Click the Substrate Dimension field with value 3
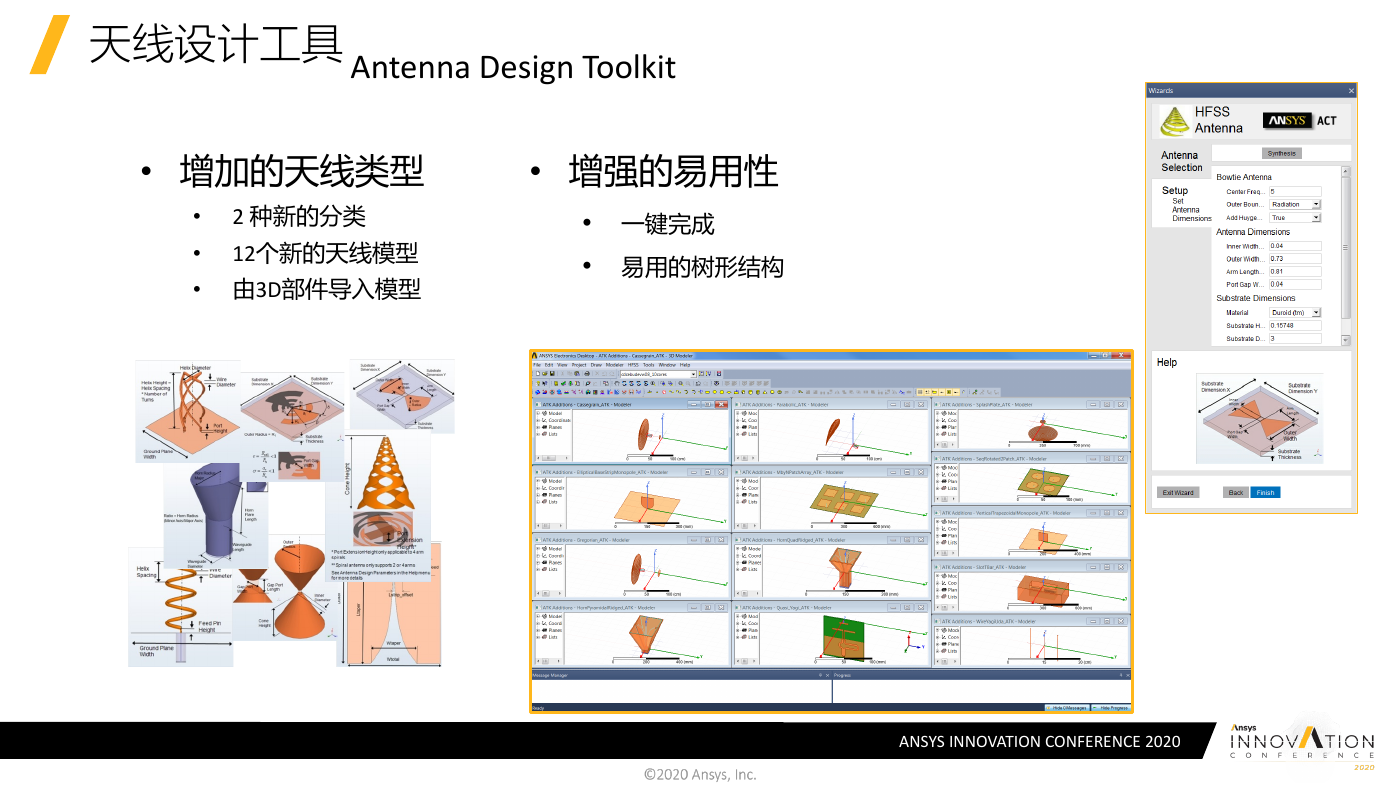This screenshot has width=1400, height=788. 1295,338
